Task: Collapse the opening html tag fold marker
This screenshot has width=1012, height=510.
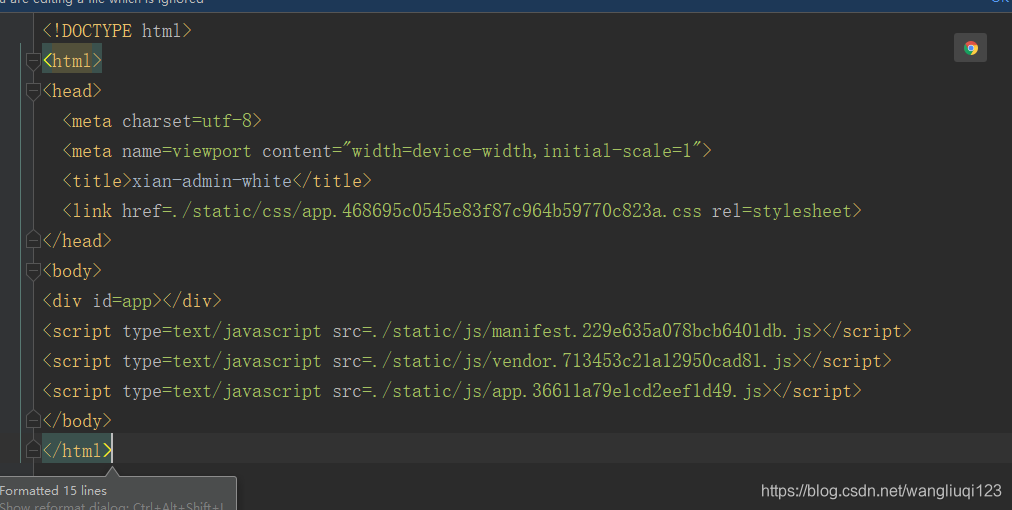Action: tap(34, 61)
